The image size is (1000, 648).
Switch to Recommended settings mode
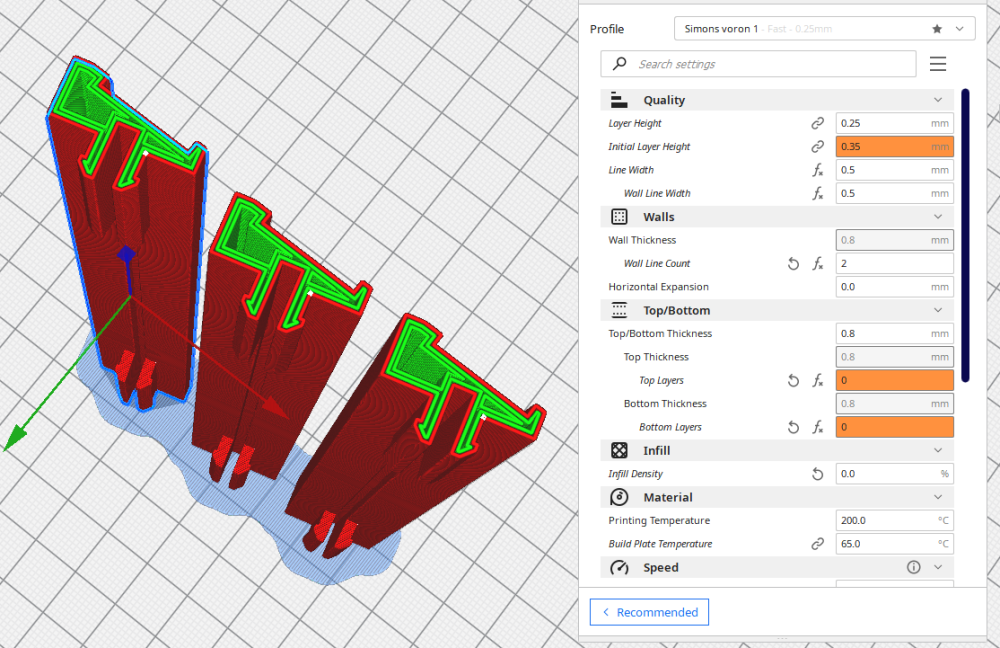tap(649, 612)
